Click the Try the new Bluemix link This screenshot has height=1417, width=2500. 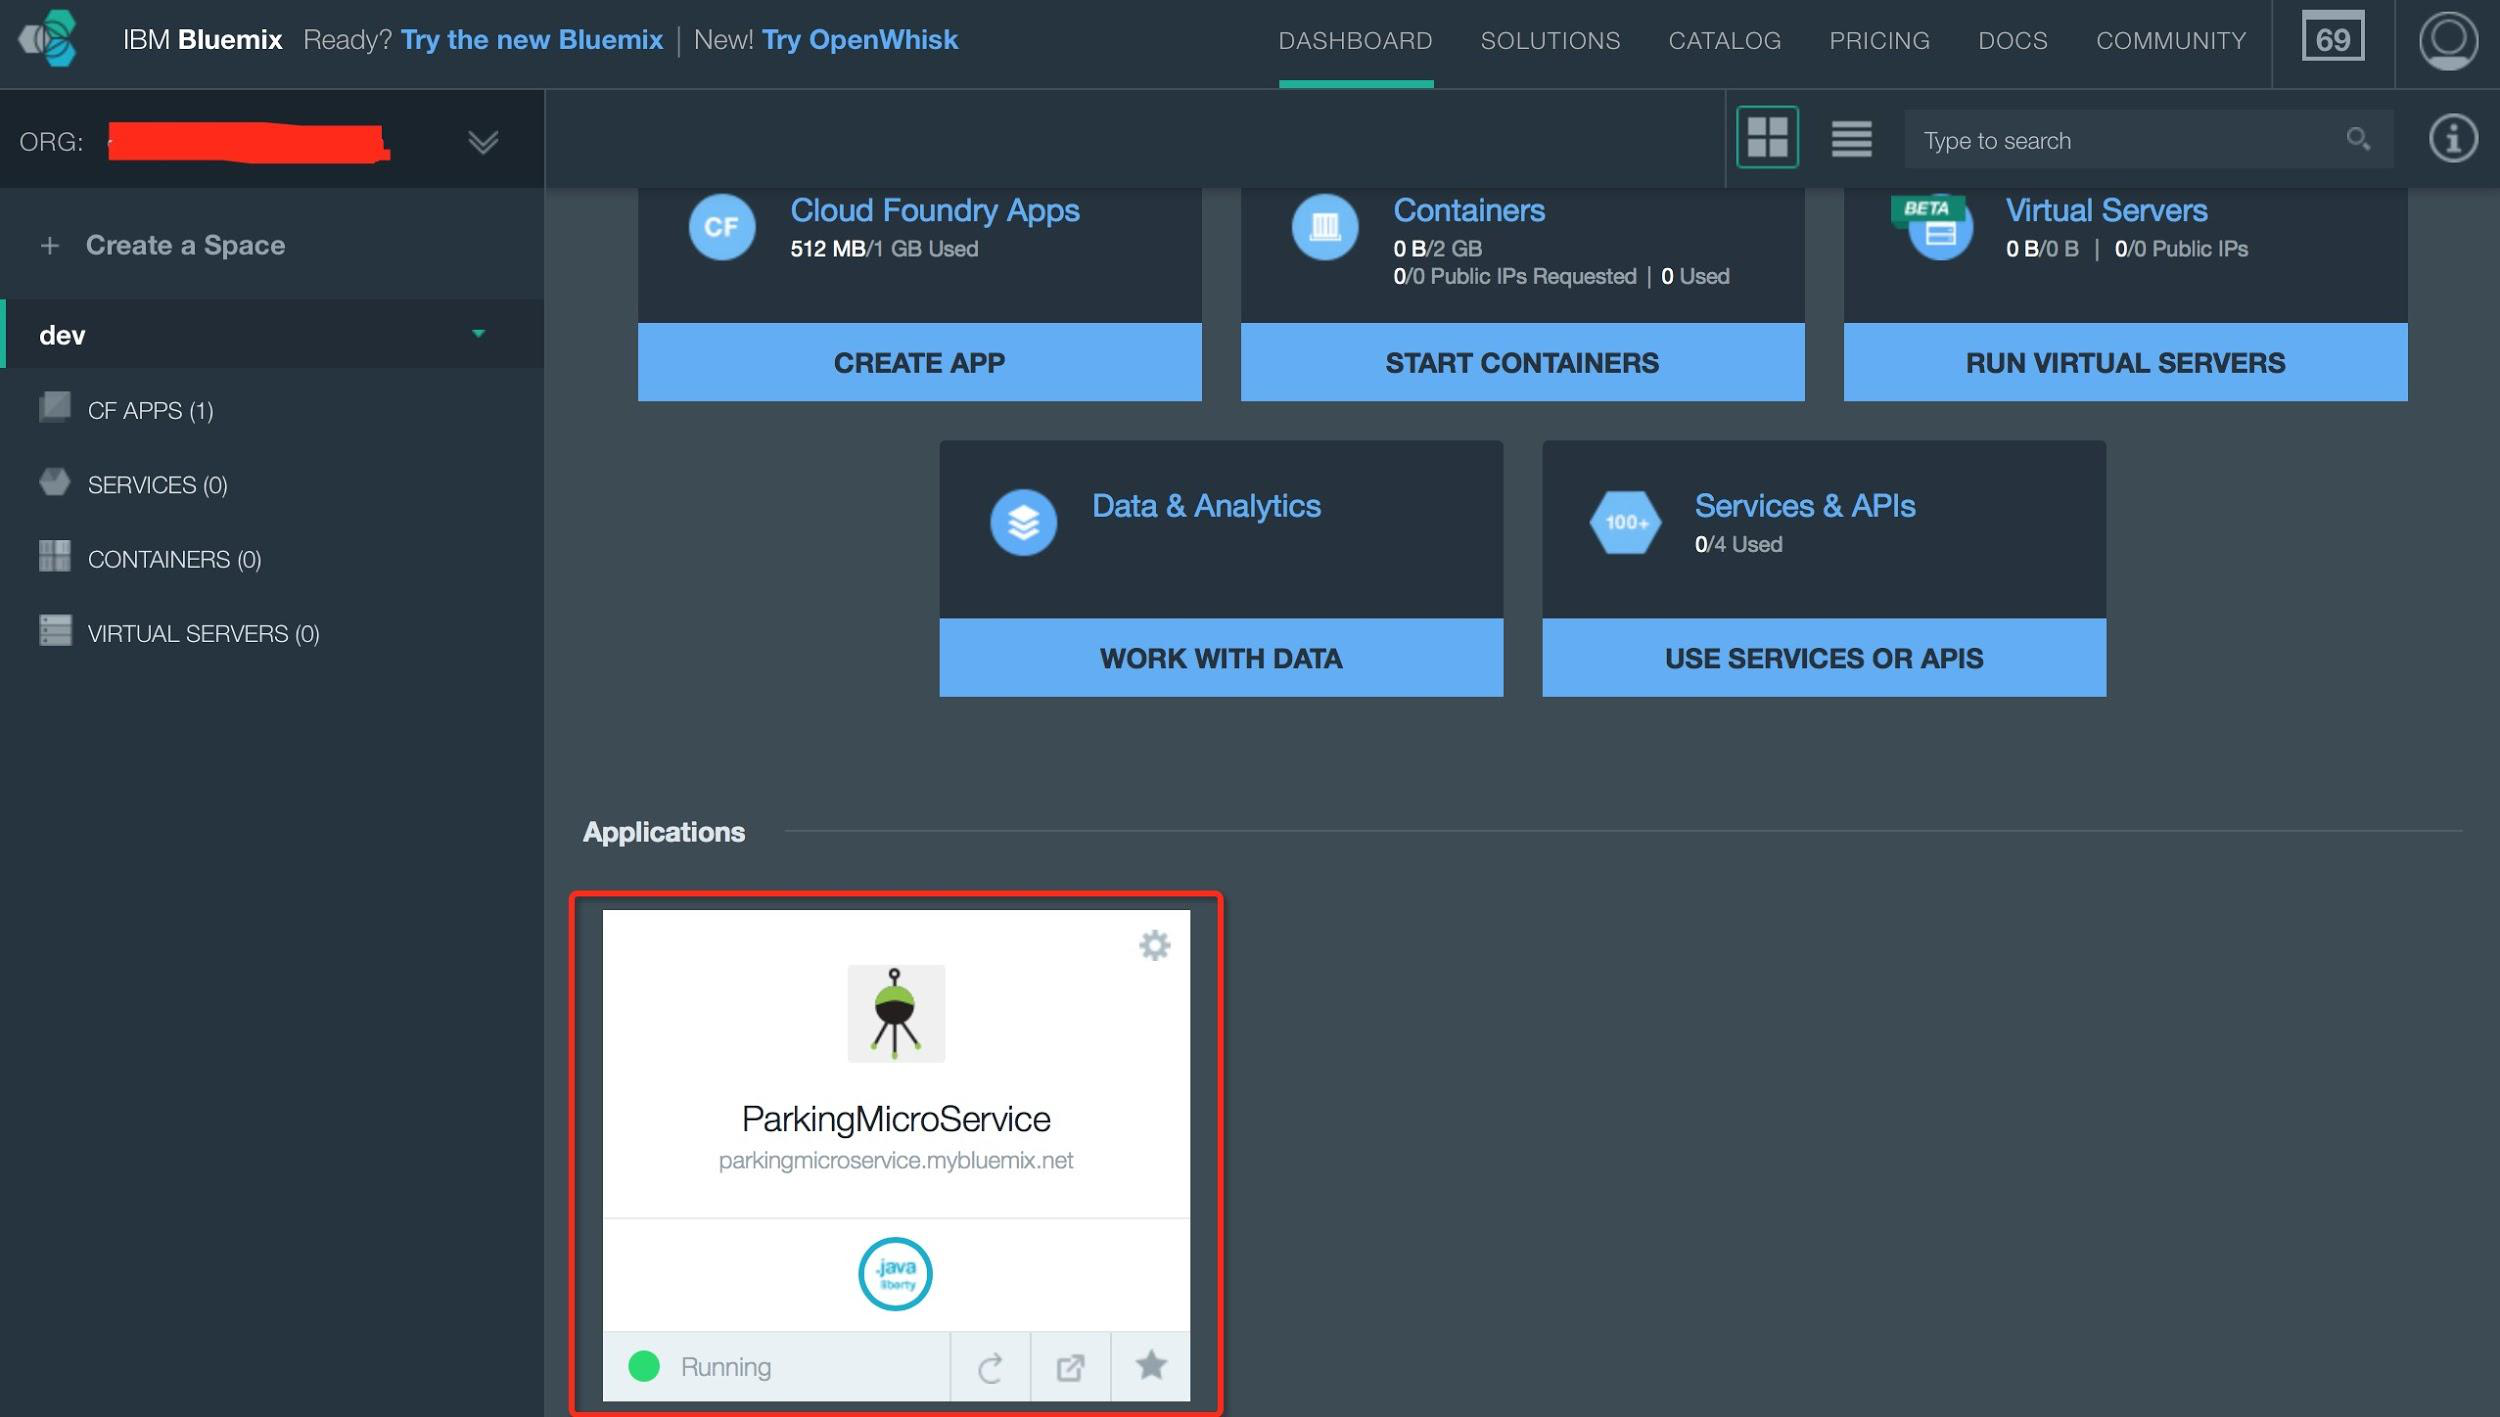(532, 40)
